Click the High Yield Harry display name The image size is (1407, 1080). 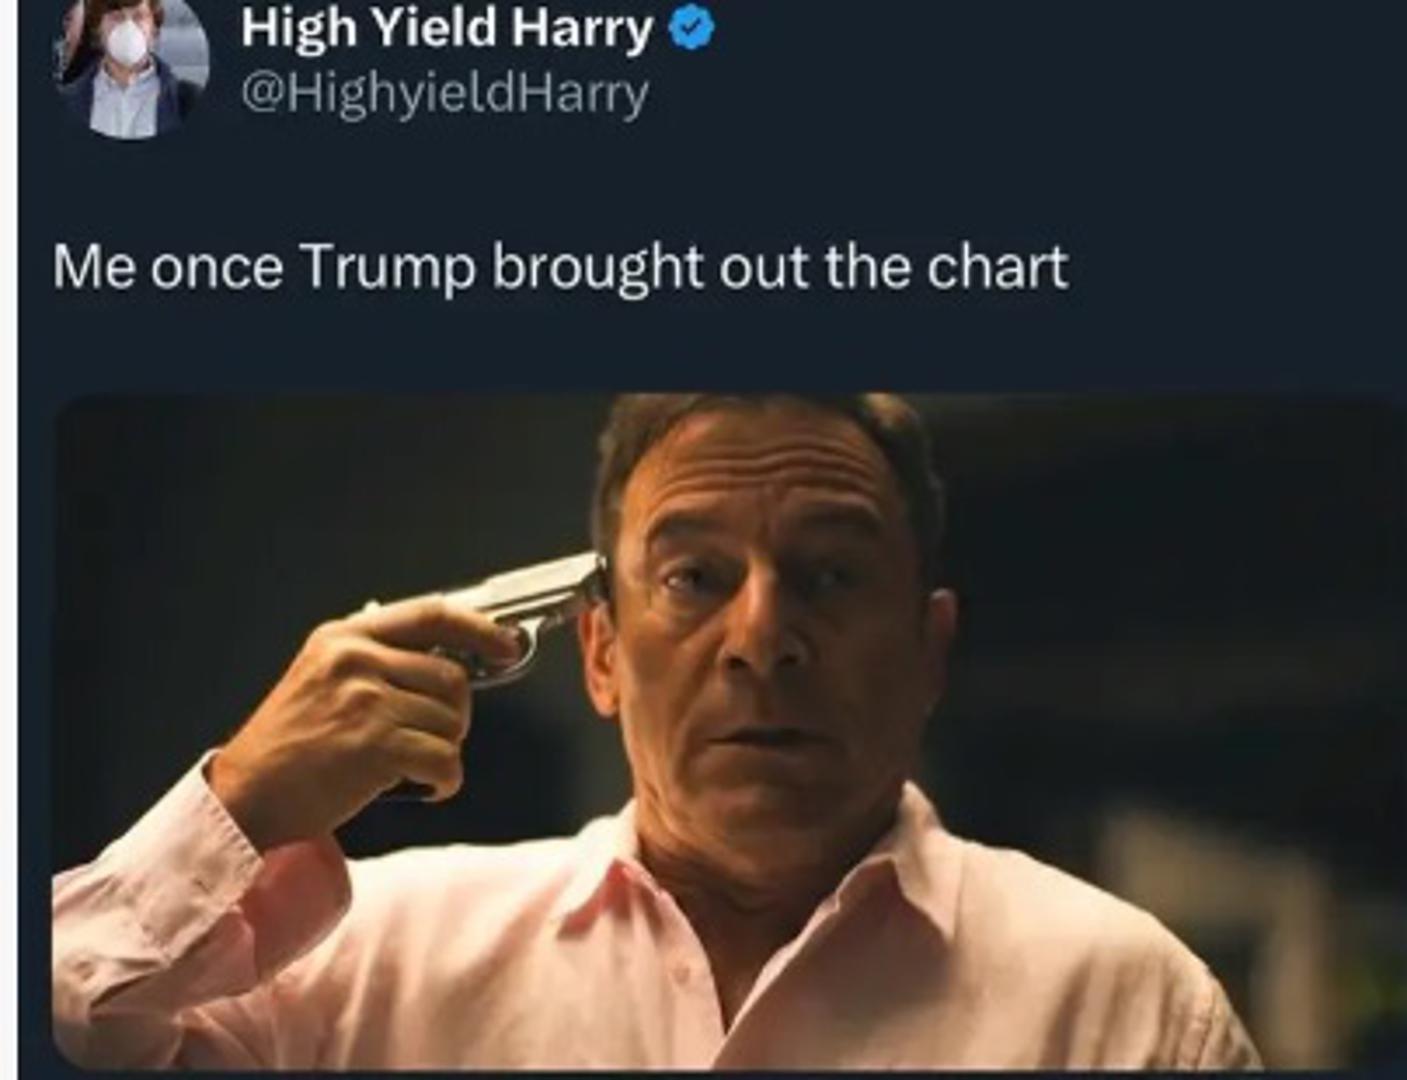pos(446,29)
